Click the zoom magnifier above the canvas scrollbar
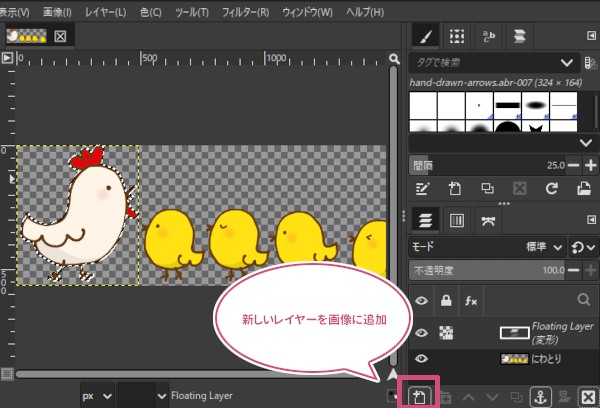The height and width of the screenshot is (408, 600). point(394,59)
